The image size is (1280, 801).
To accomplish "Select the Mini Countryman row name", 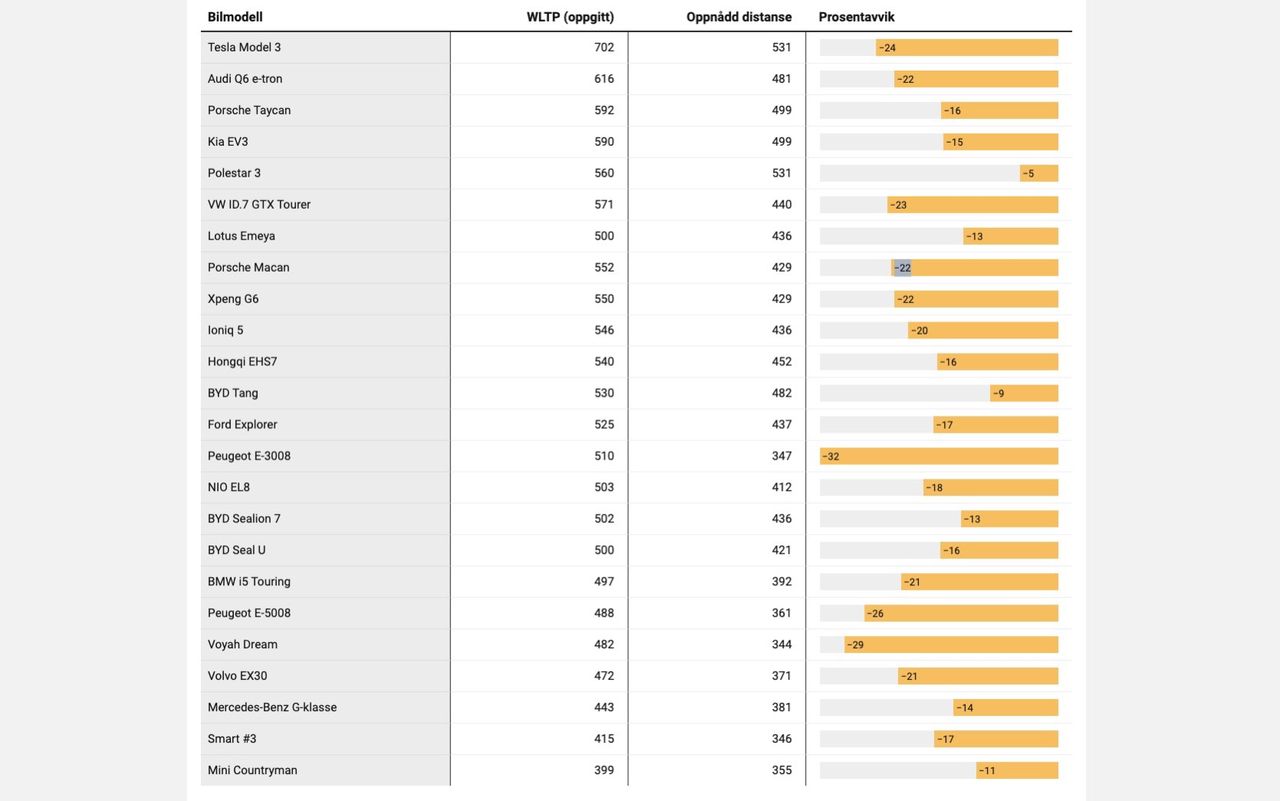I will [x=252, y=771].
